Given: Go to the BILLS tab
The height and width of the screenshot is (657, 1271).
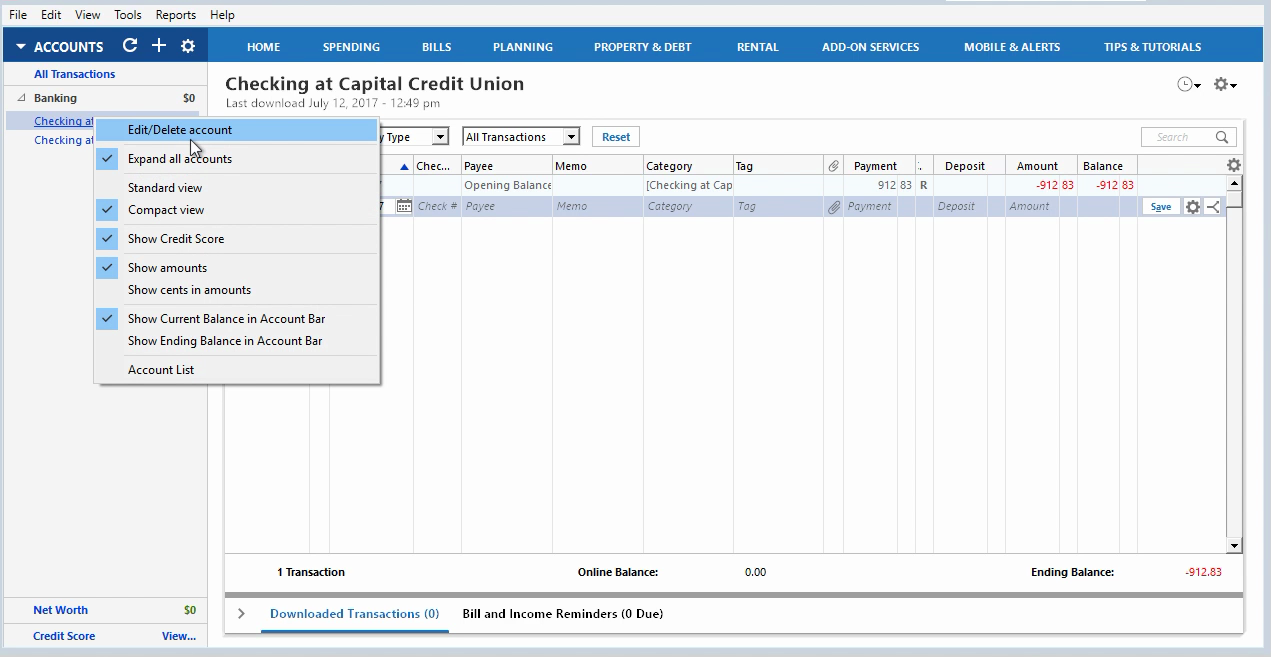Looking at the screenshot, I should (436, 47).
